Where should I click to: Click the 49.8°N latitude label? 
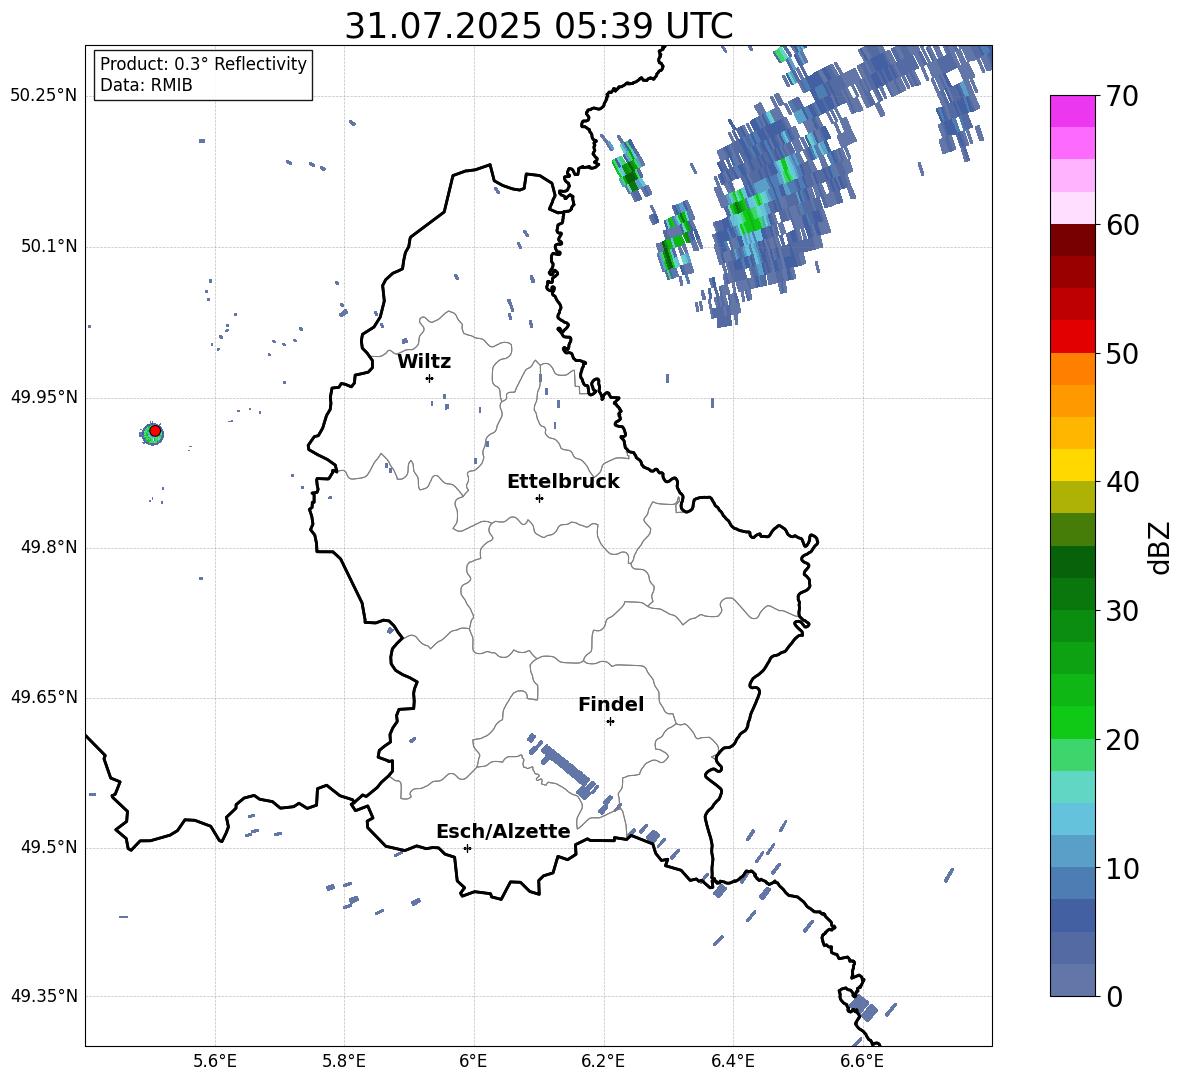(x=50, y=547)
